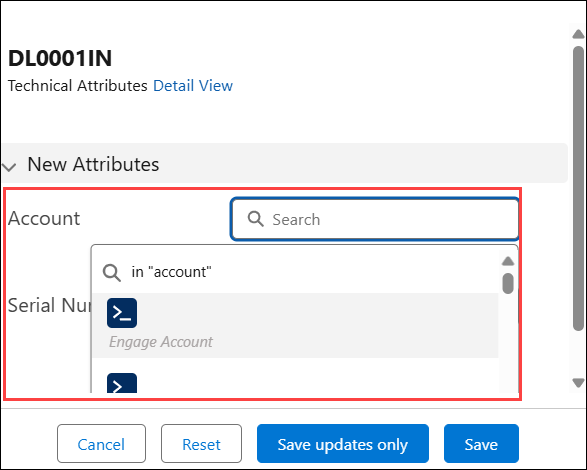
Task: Click the blue Save button
Action: (x=481, y=444)
